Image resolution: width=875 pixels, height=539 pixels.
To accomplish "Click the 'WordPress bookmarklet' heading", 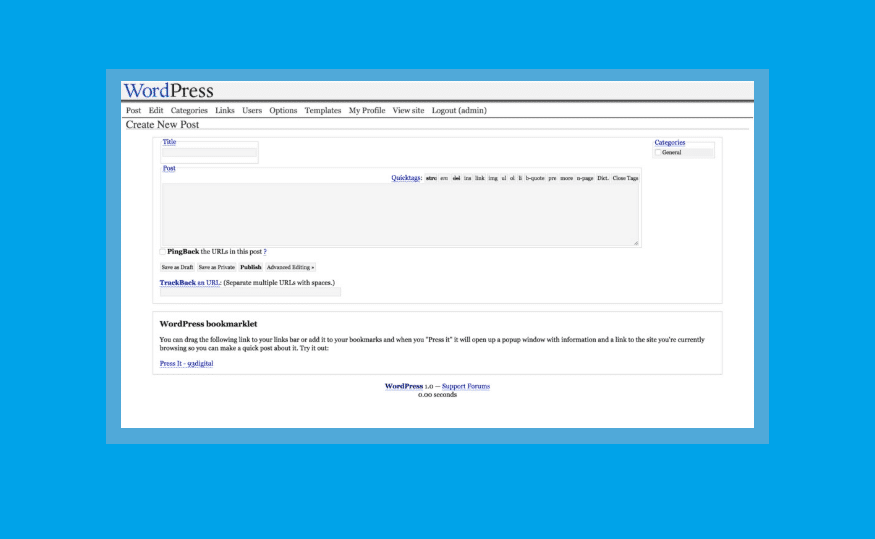I will click(208, 324).
